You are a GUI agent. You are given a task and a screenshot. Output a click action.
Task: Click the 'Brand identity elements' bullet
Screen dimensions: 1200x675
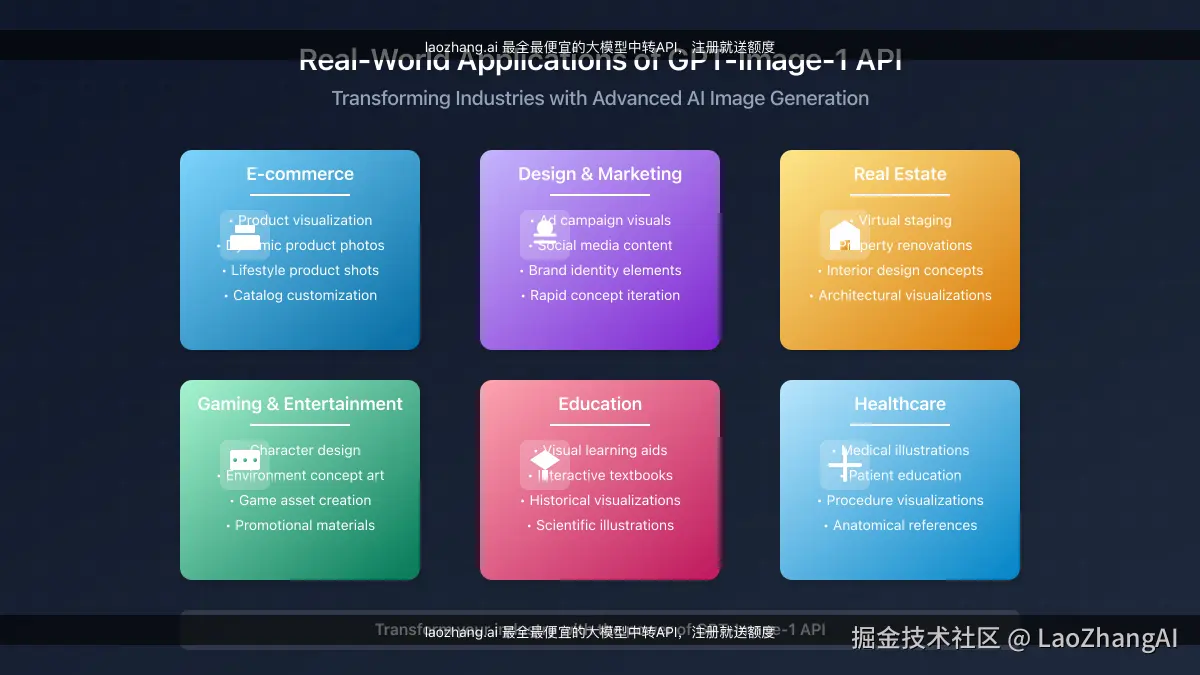coord(600,270)
